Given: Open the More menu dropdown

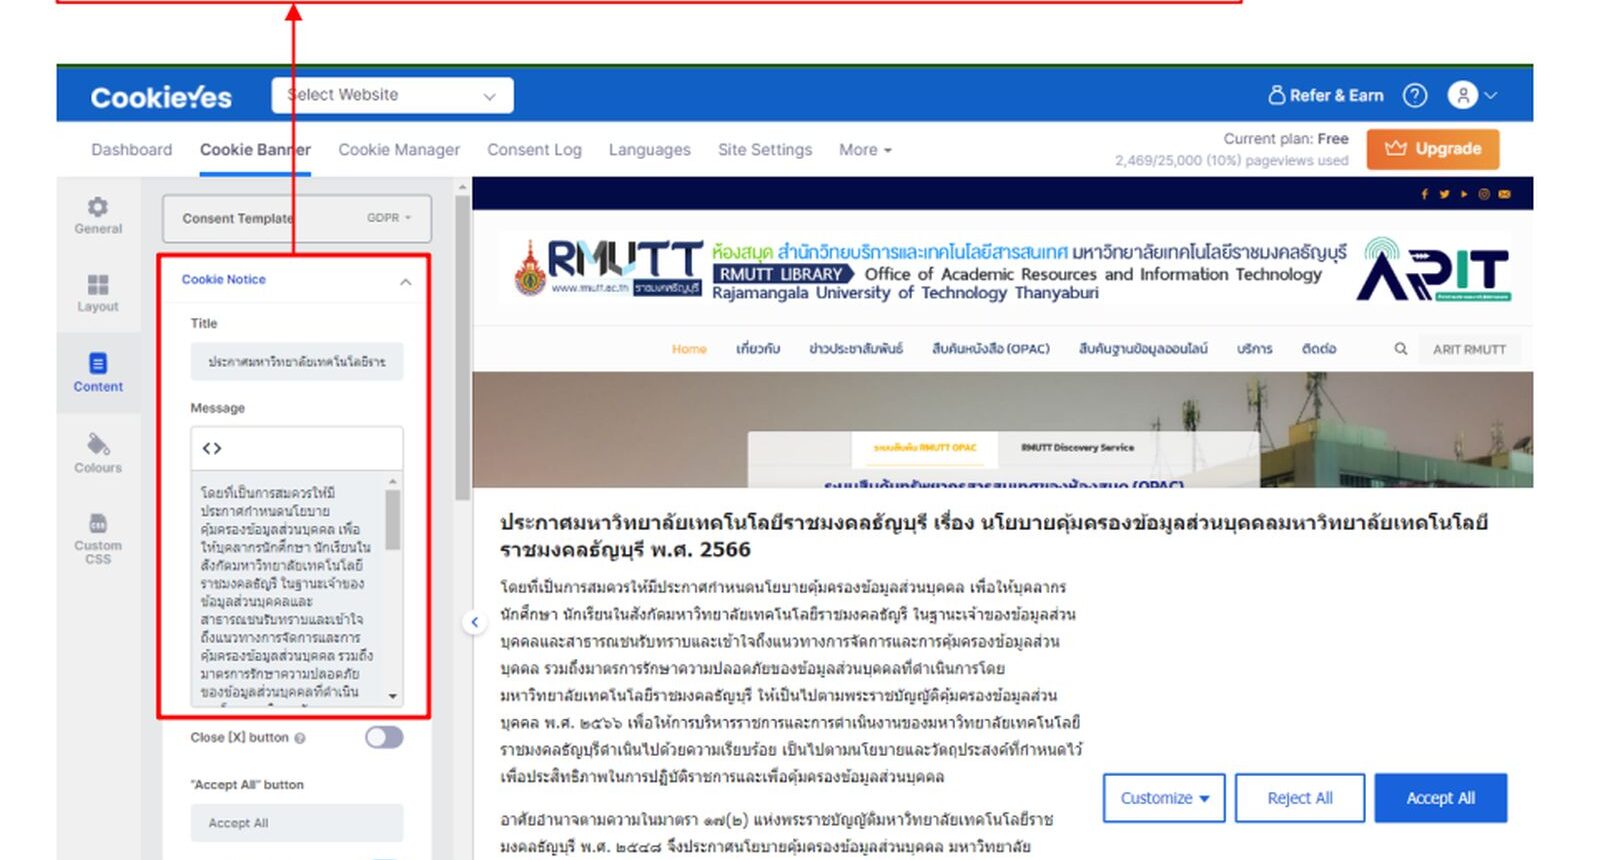Looking at the screenshot, I should (x=865, y=150).
